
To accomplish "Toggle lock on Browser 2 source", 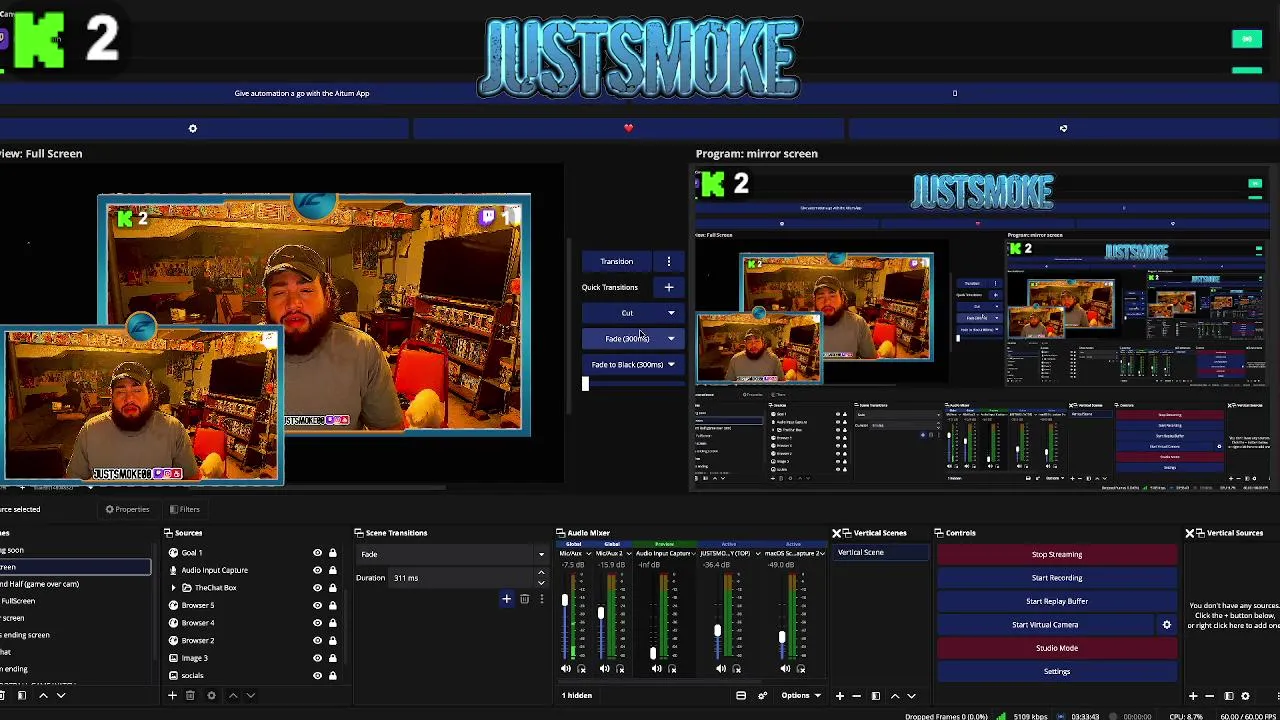I will [x=333, y=641].
